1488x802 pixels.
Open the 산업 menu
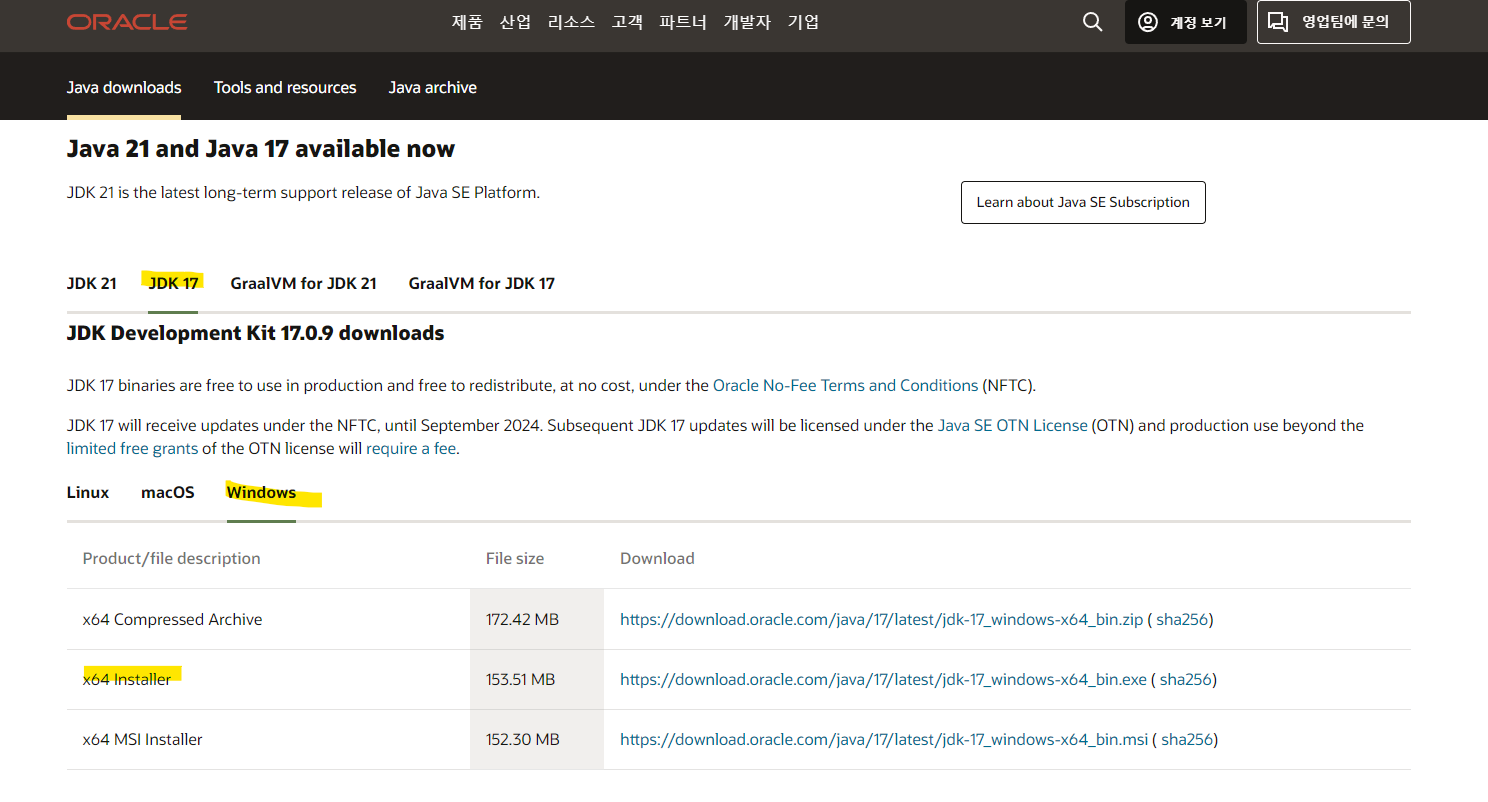coord(516,22)
